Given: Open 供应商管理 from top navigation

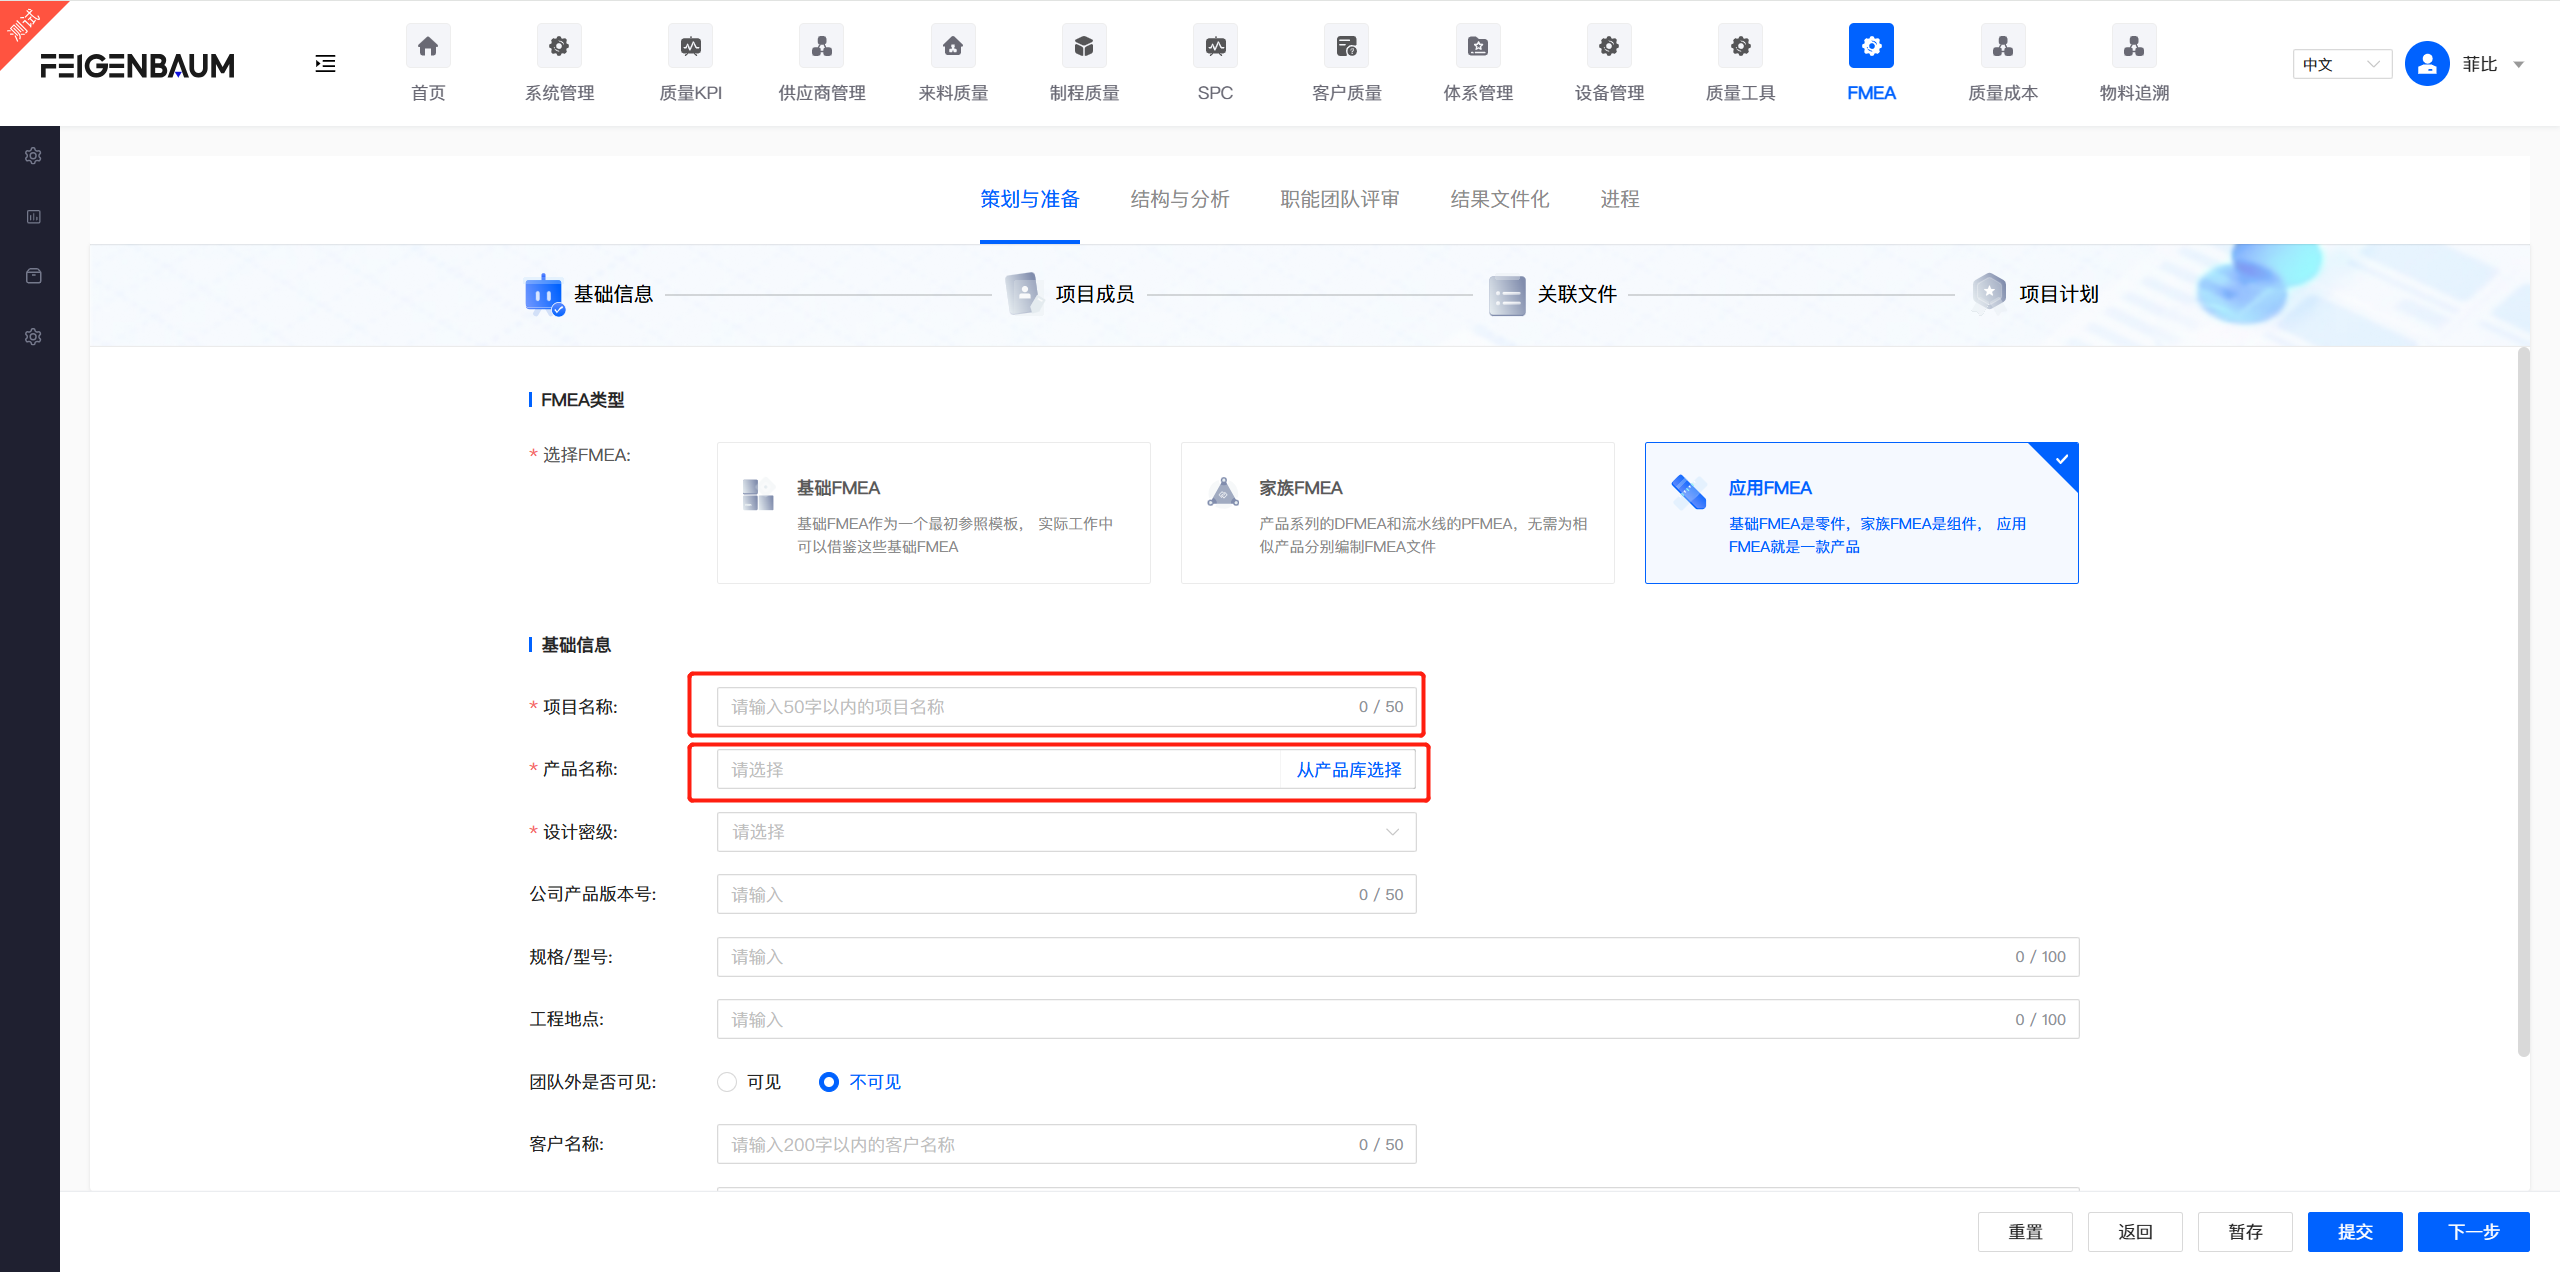Looking at the screenshot, I should point(821,47).
